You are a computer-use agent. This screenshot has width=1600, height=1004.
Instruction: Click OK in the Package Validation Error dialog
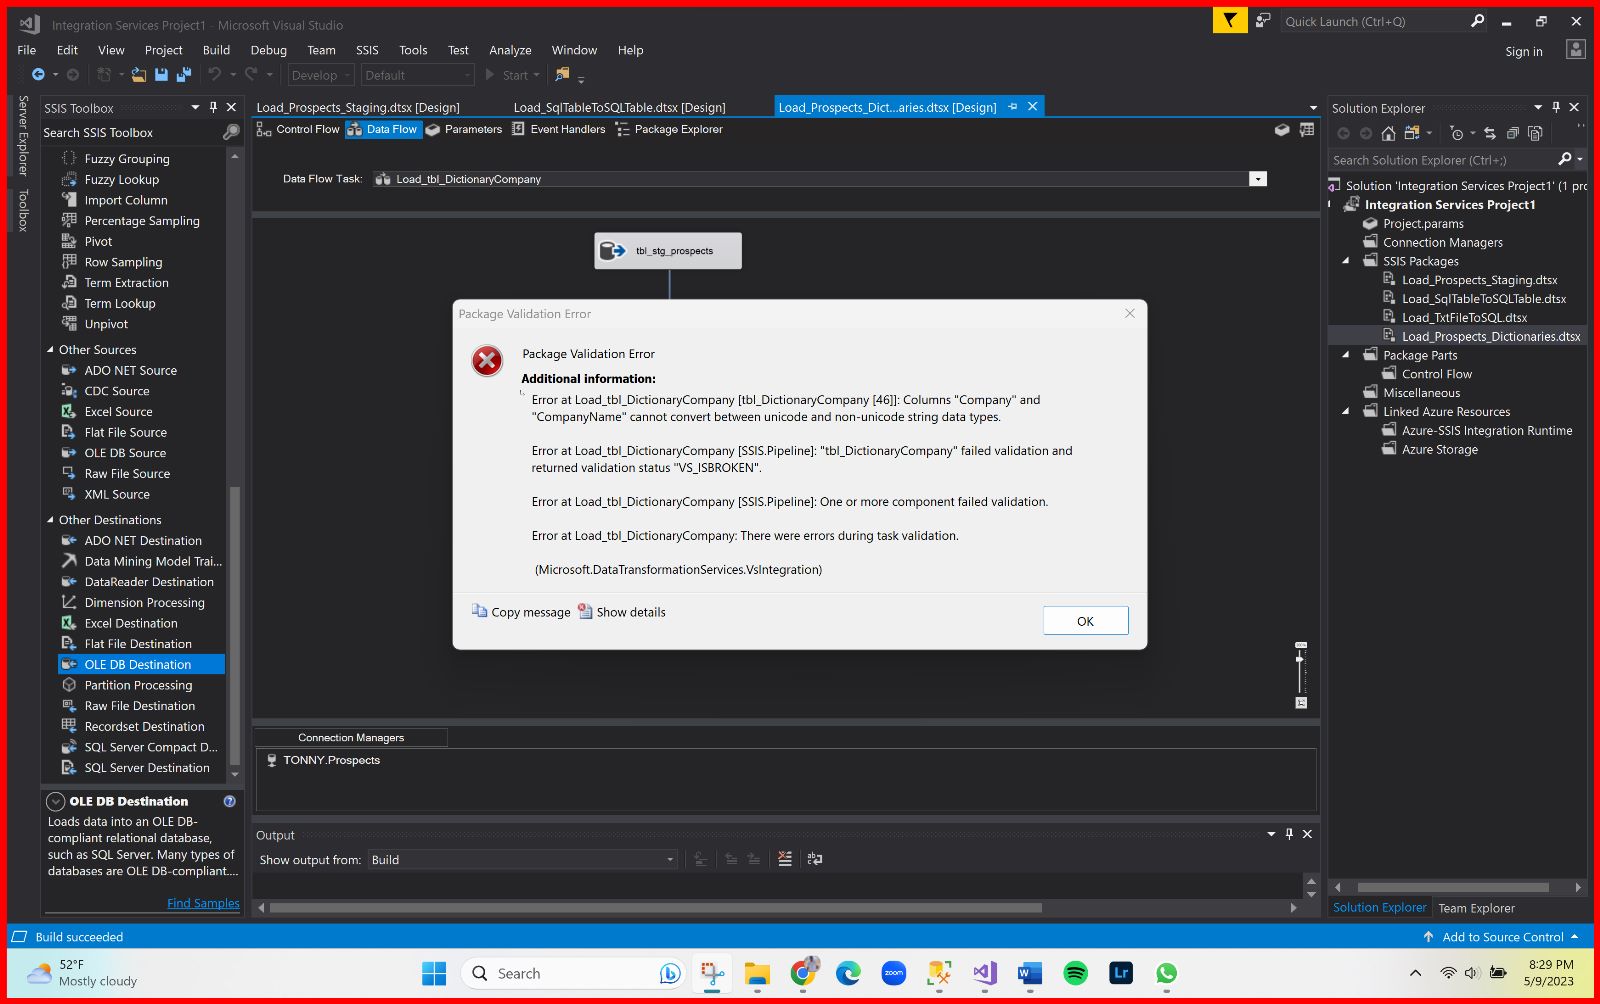(1085, 621)
